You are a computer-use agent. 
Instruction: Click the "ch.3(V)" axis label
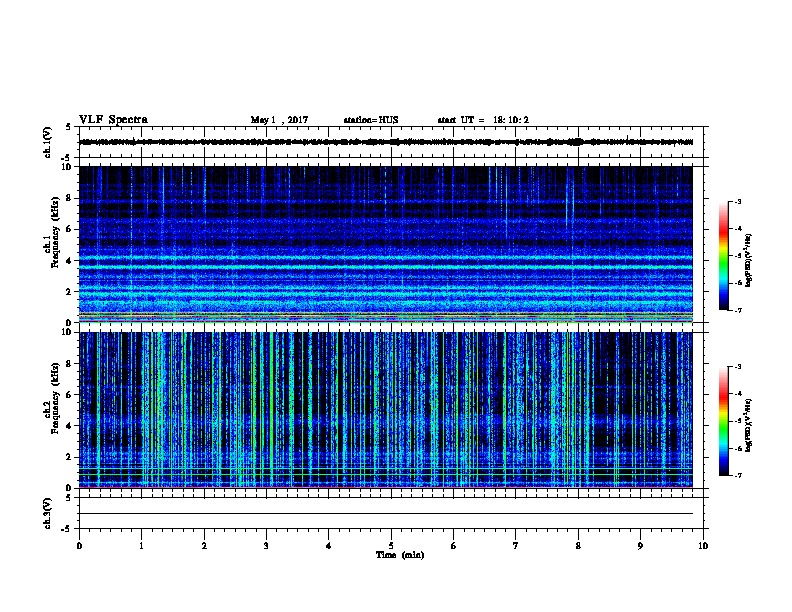48,513
